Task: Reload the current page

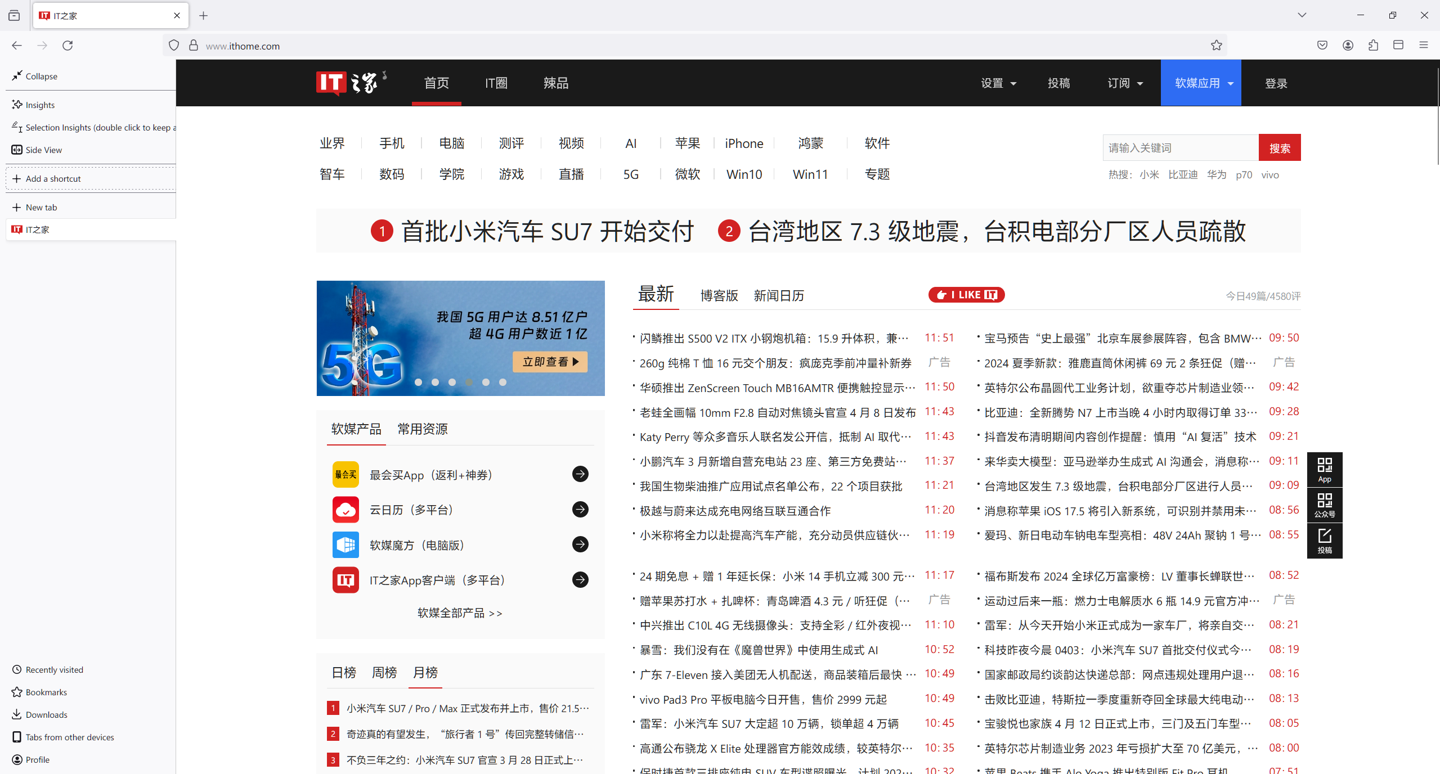Action: pyautogui.click(x=68, y=45)
